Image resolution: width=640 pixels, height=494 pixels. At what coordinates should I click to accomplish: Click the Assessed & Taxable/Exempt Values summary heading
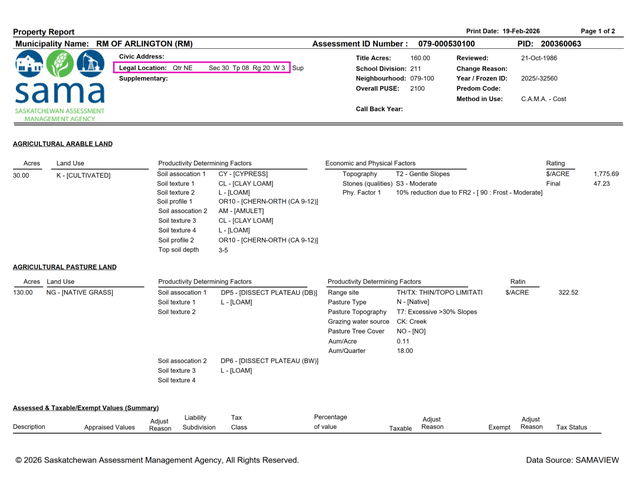(86, 408)
